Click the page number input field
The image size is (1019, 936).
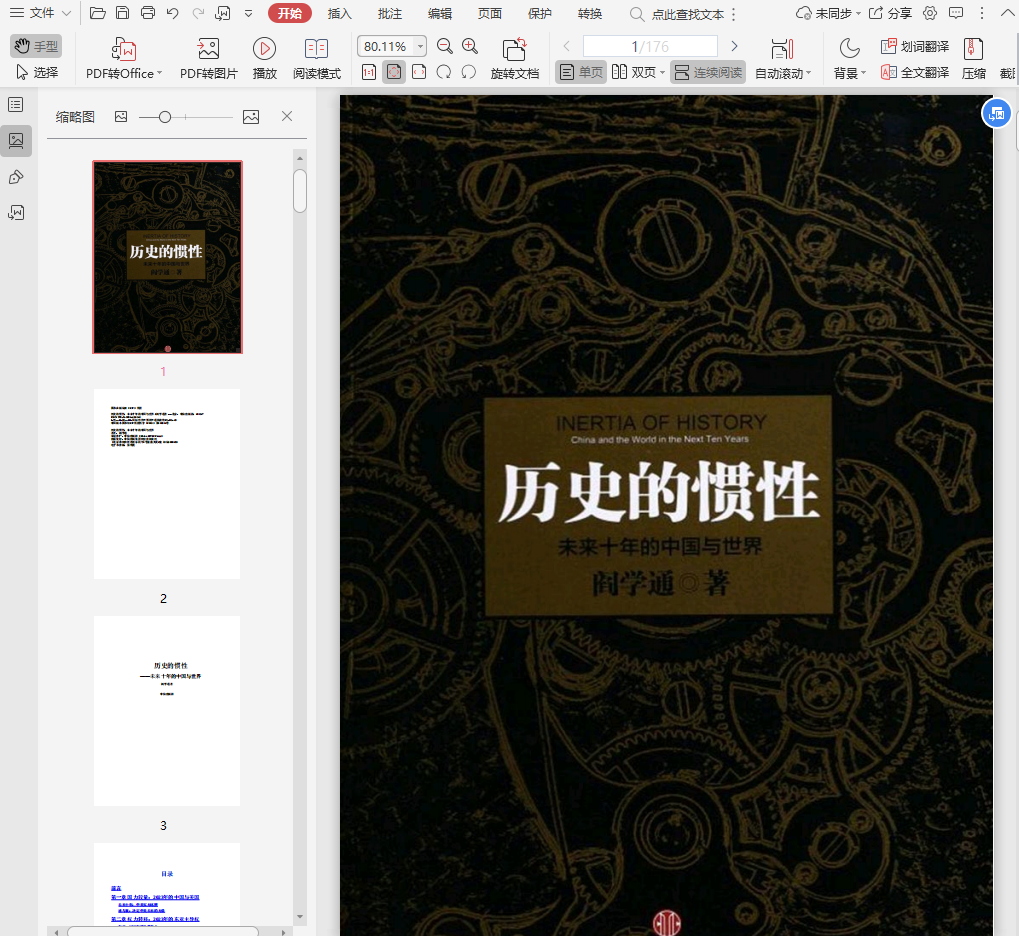click(x=650, y=46)
